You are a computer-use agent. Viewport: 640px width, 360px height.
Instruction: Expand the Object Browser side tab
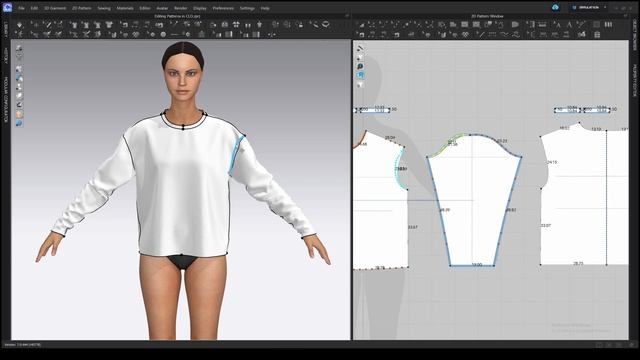635,35
